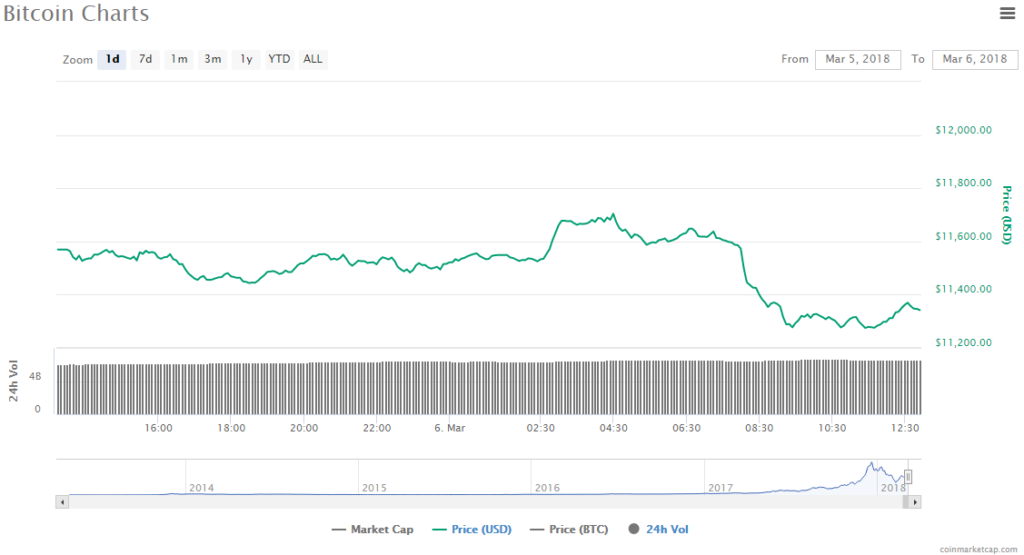Image resolution: width=1024 pixels, height=555 pixels.
Task: Click the navigator range handle near 2018
Action: pos(908,476)
